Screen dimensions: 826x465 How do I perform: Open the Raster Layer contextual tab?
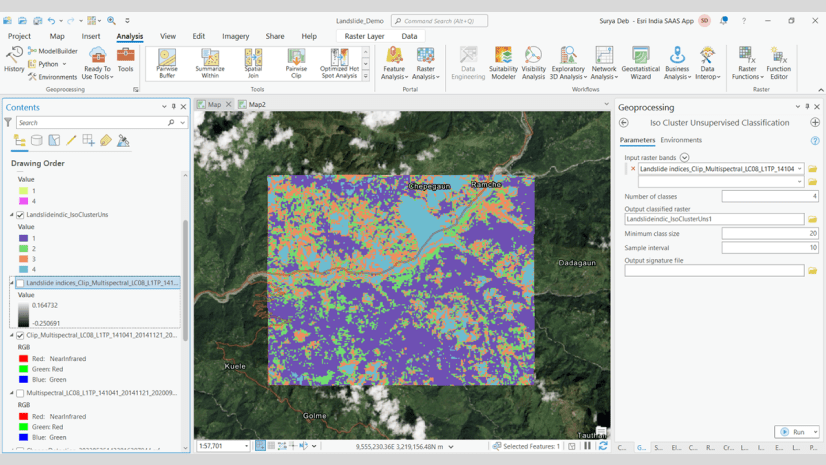364,36
